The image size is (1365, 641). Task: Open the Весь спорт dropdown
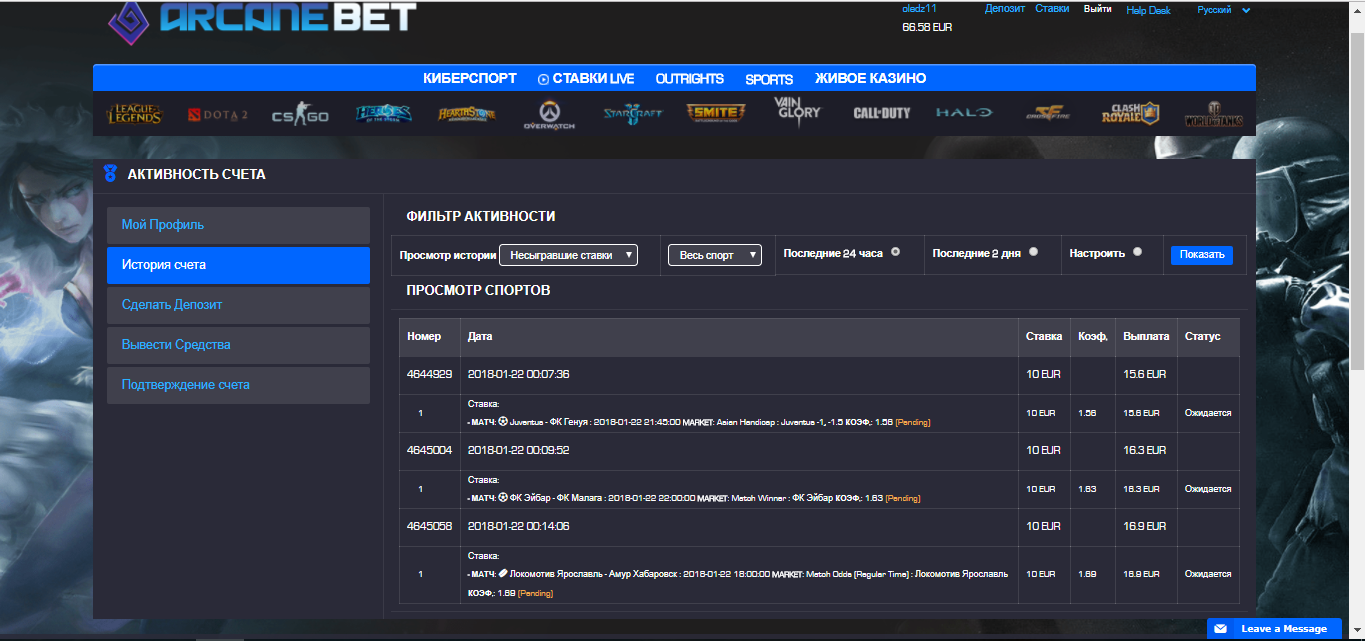coord(715,255)
